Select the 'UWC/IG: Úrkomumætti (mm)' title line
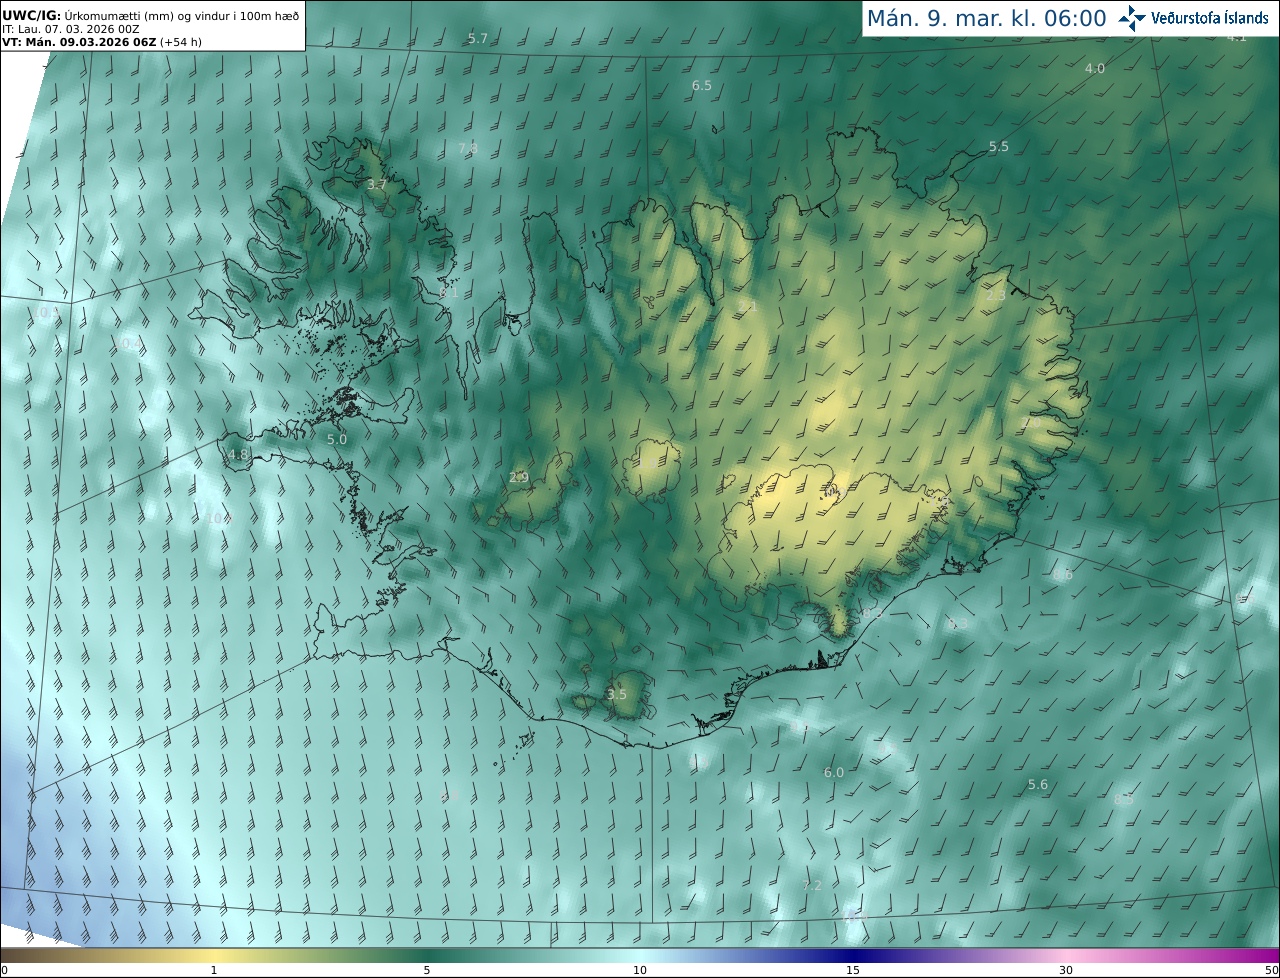 (x=152, y=14)
